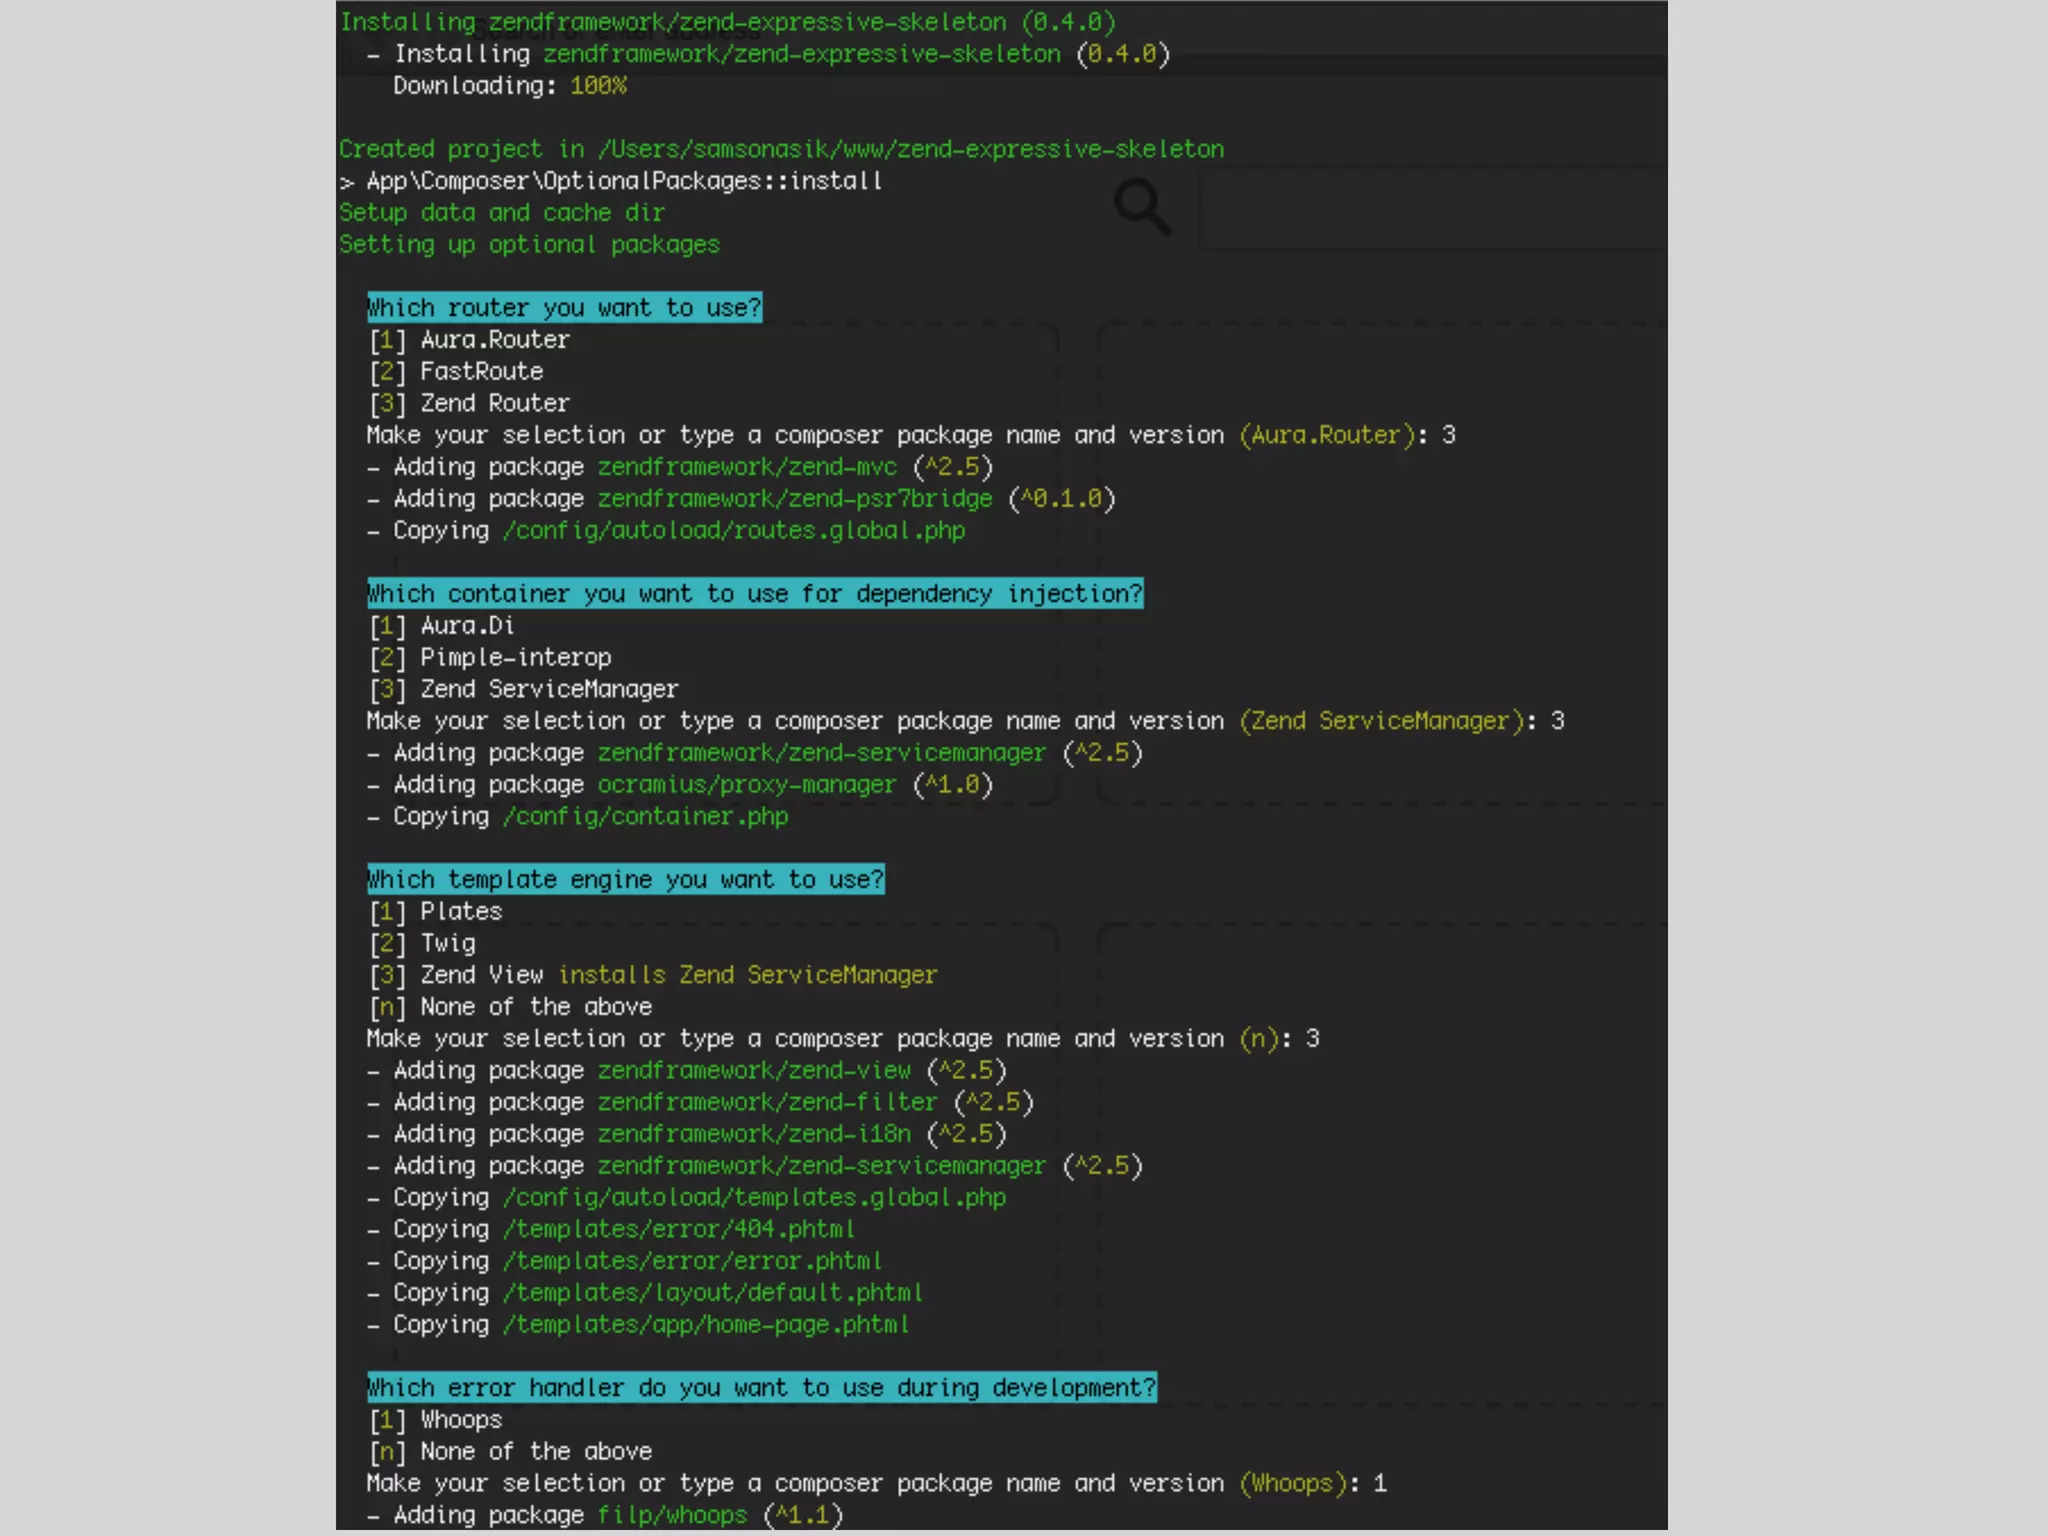Click the dependency injection container question

click(755, 594)
